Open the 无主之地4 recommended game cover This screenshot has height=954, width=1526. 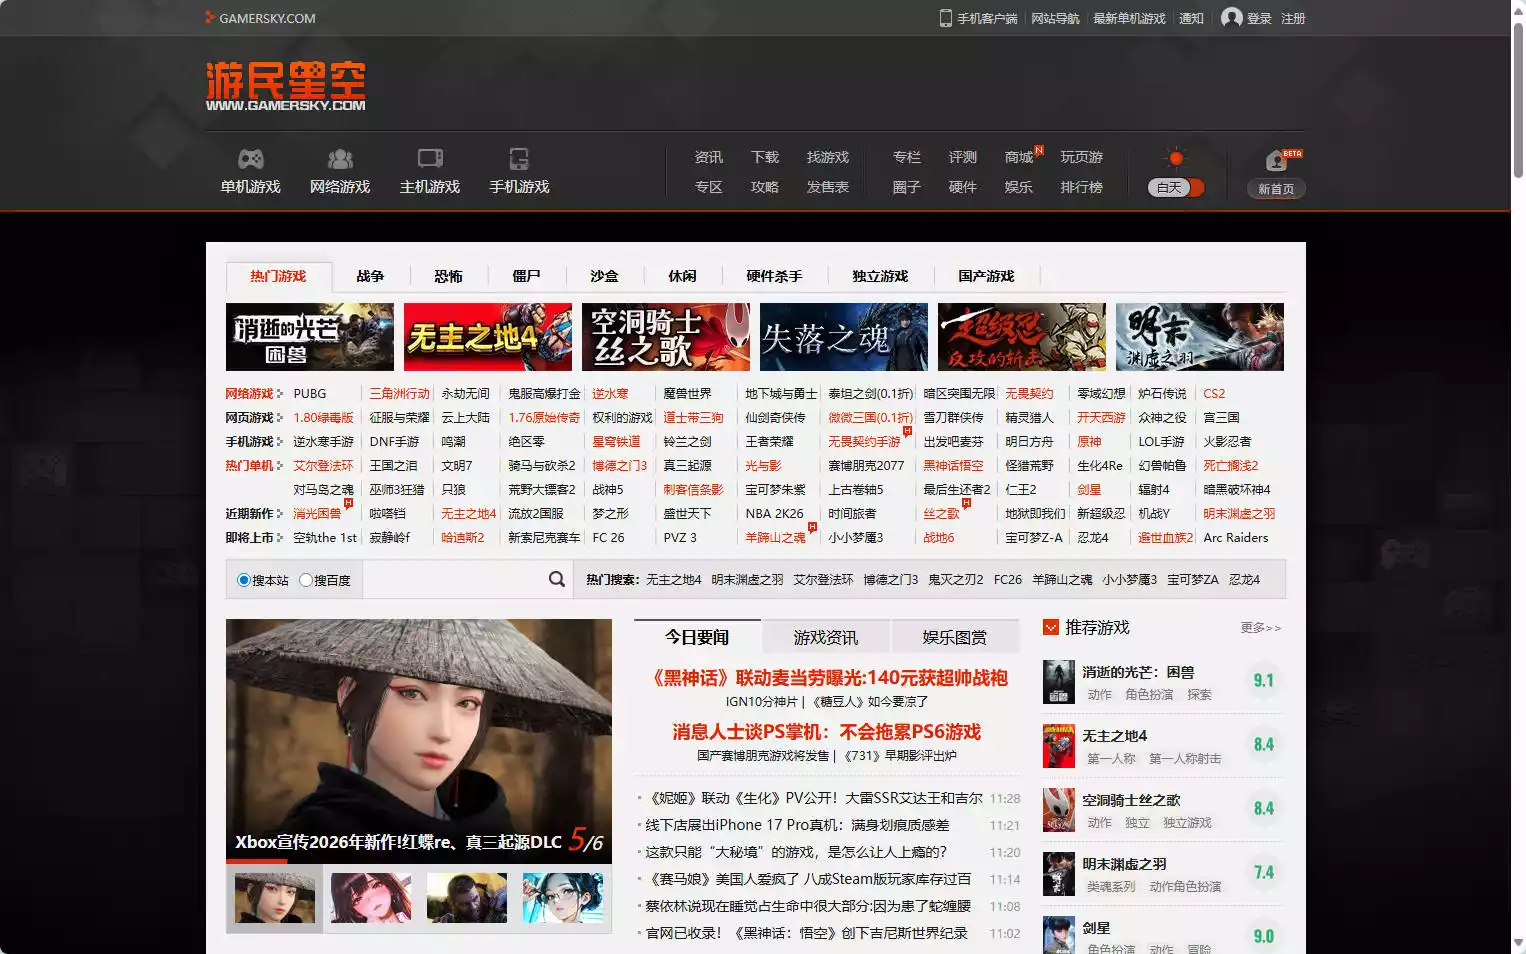point(1059,746)
